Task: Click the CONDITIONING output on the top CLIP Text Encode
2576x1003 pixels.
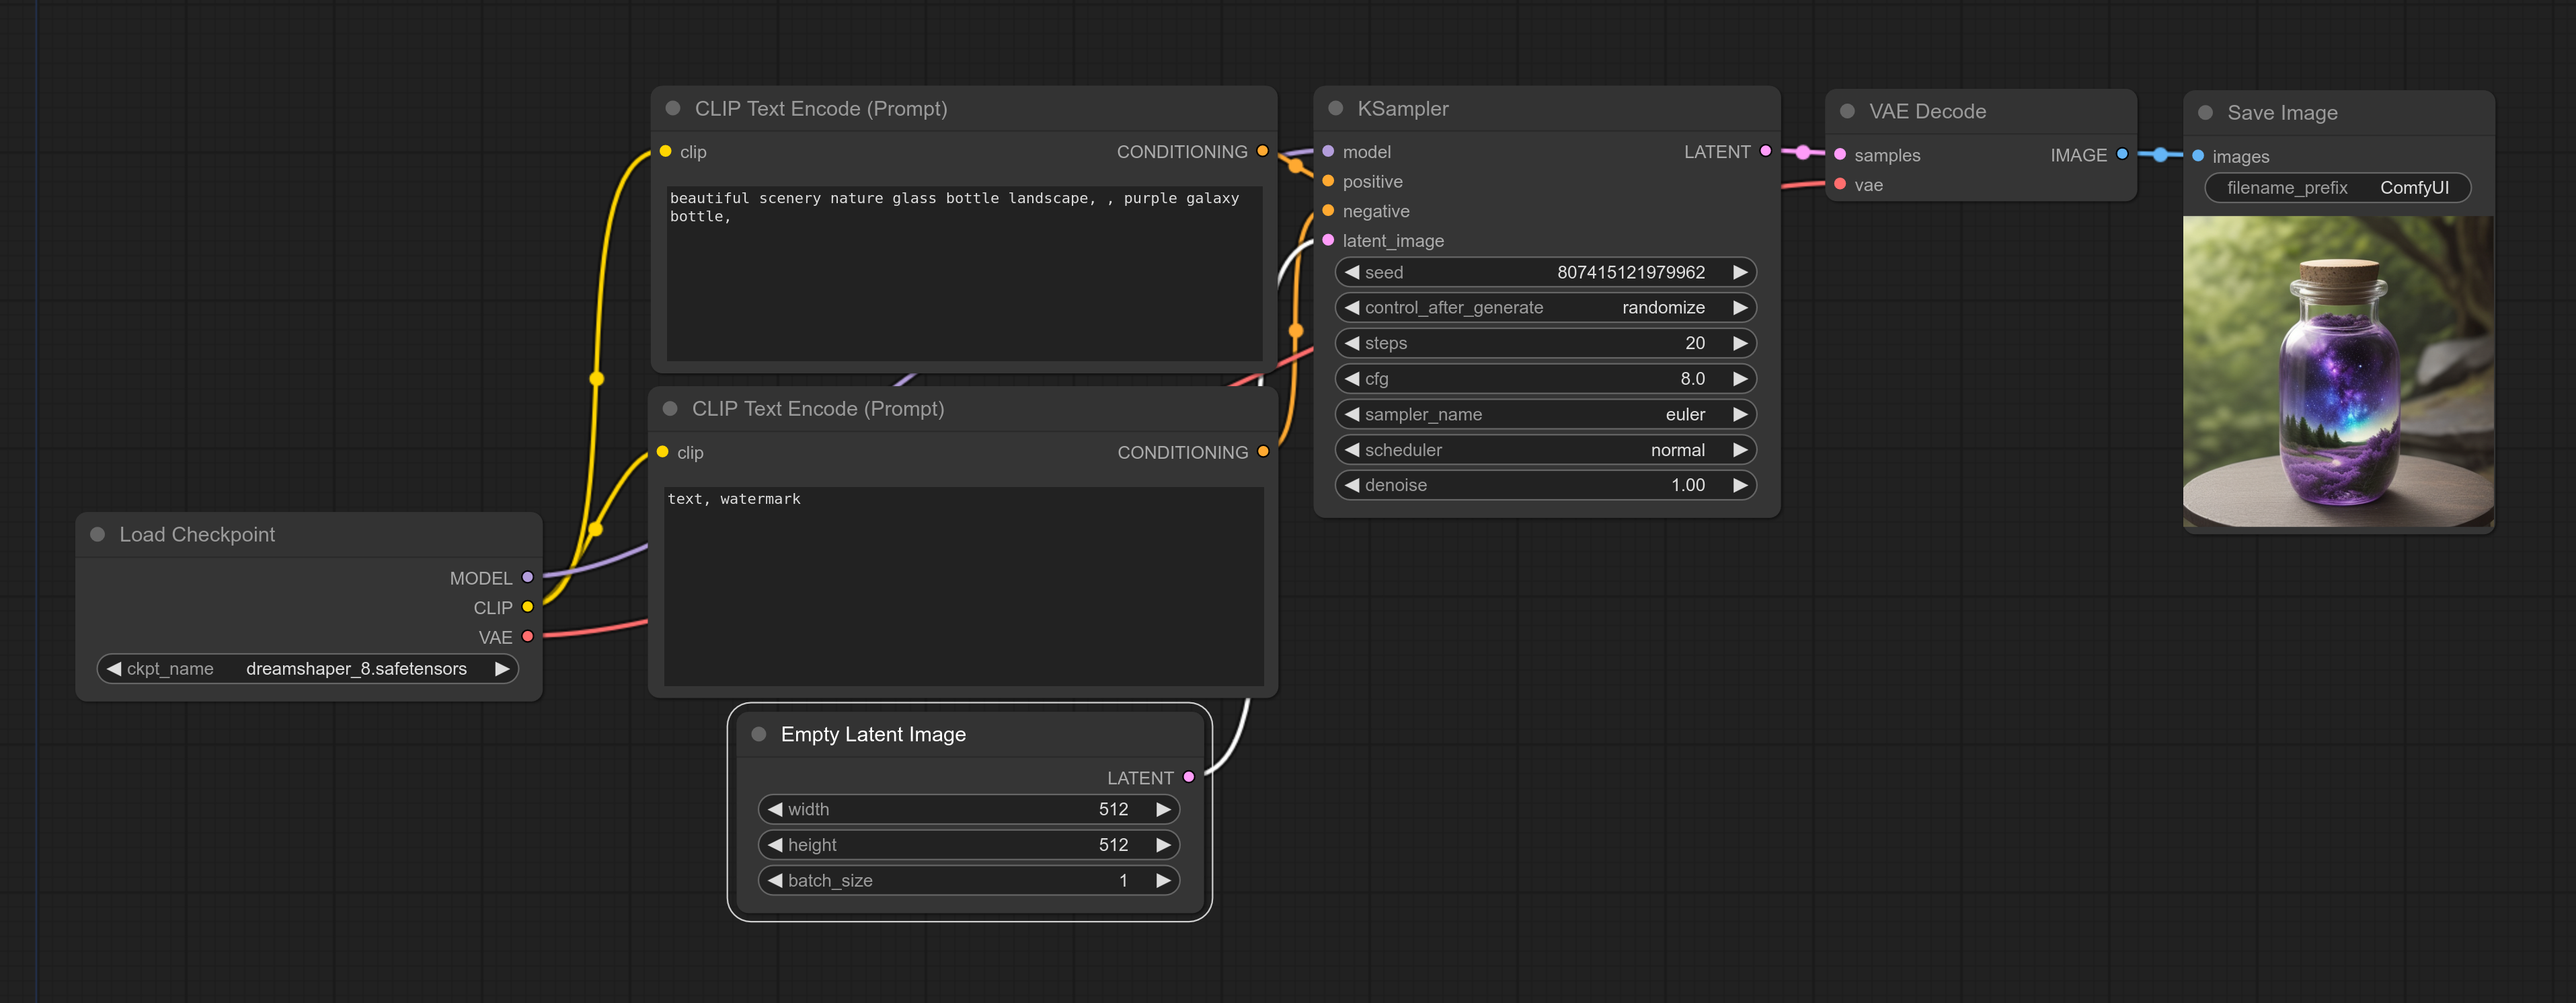Action: (x=1263, y=151)
